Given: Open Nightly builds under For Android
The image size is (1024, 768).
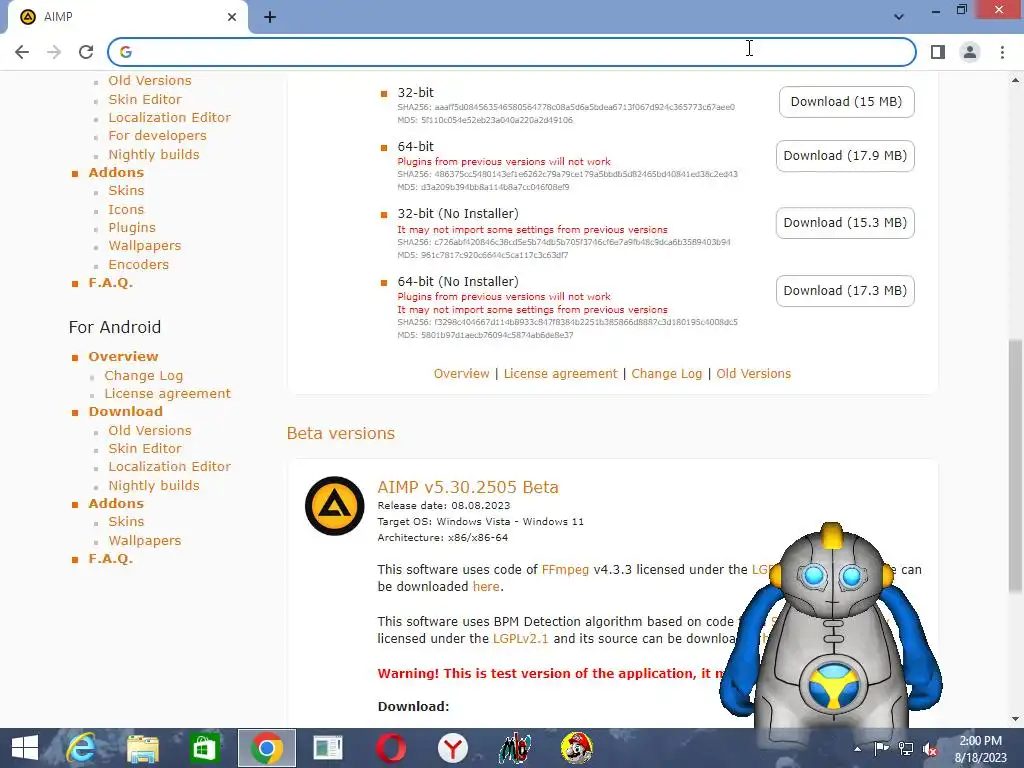Looking at the screenshot, I should click(x=153, y=486).
